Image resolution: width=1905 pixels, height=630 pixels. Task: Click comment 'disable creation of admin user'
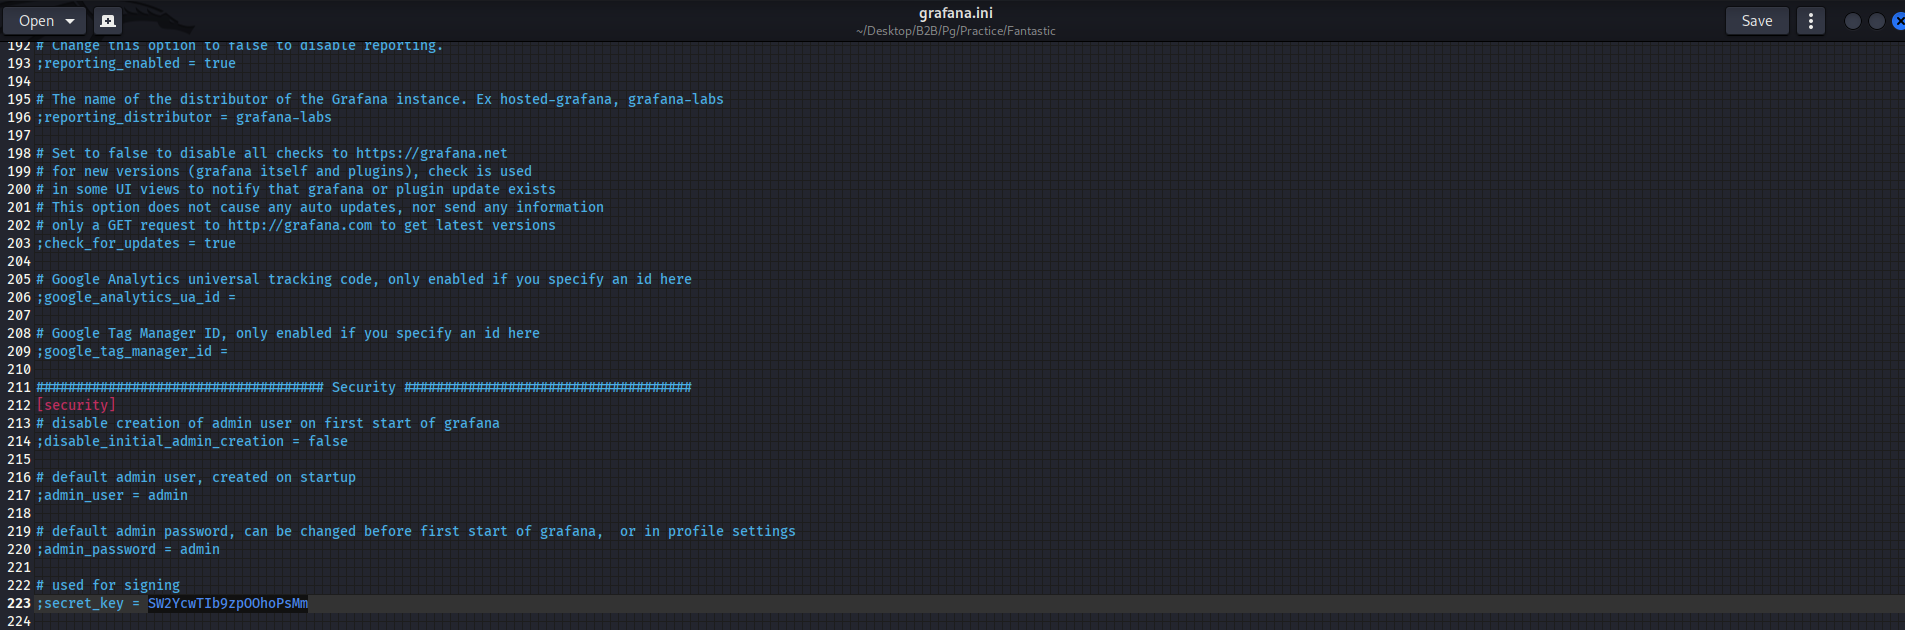coord(268,423)
